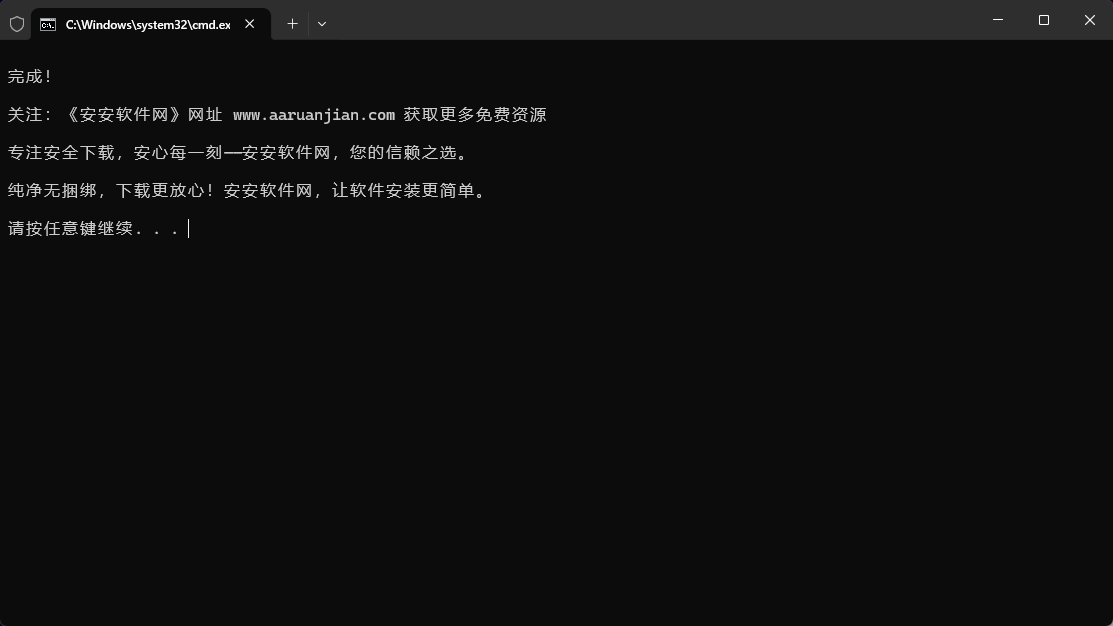This screenshot has width=1113, height=626.
Task: Expand the profiles menu with the down arrow
Action: pos(322,23)
